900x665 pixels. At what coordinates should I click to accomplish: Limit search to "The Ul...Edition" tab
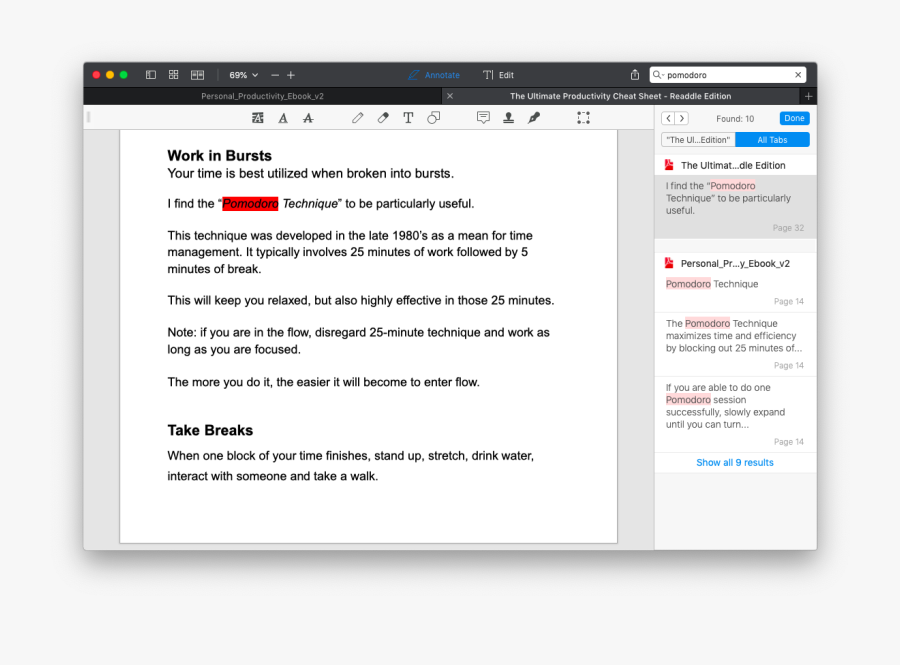[x=699, y=140]
